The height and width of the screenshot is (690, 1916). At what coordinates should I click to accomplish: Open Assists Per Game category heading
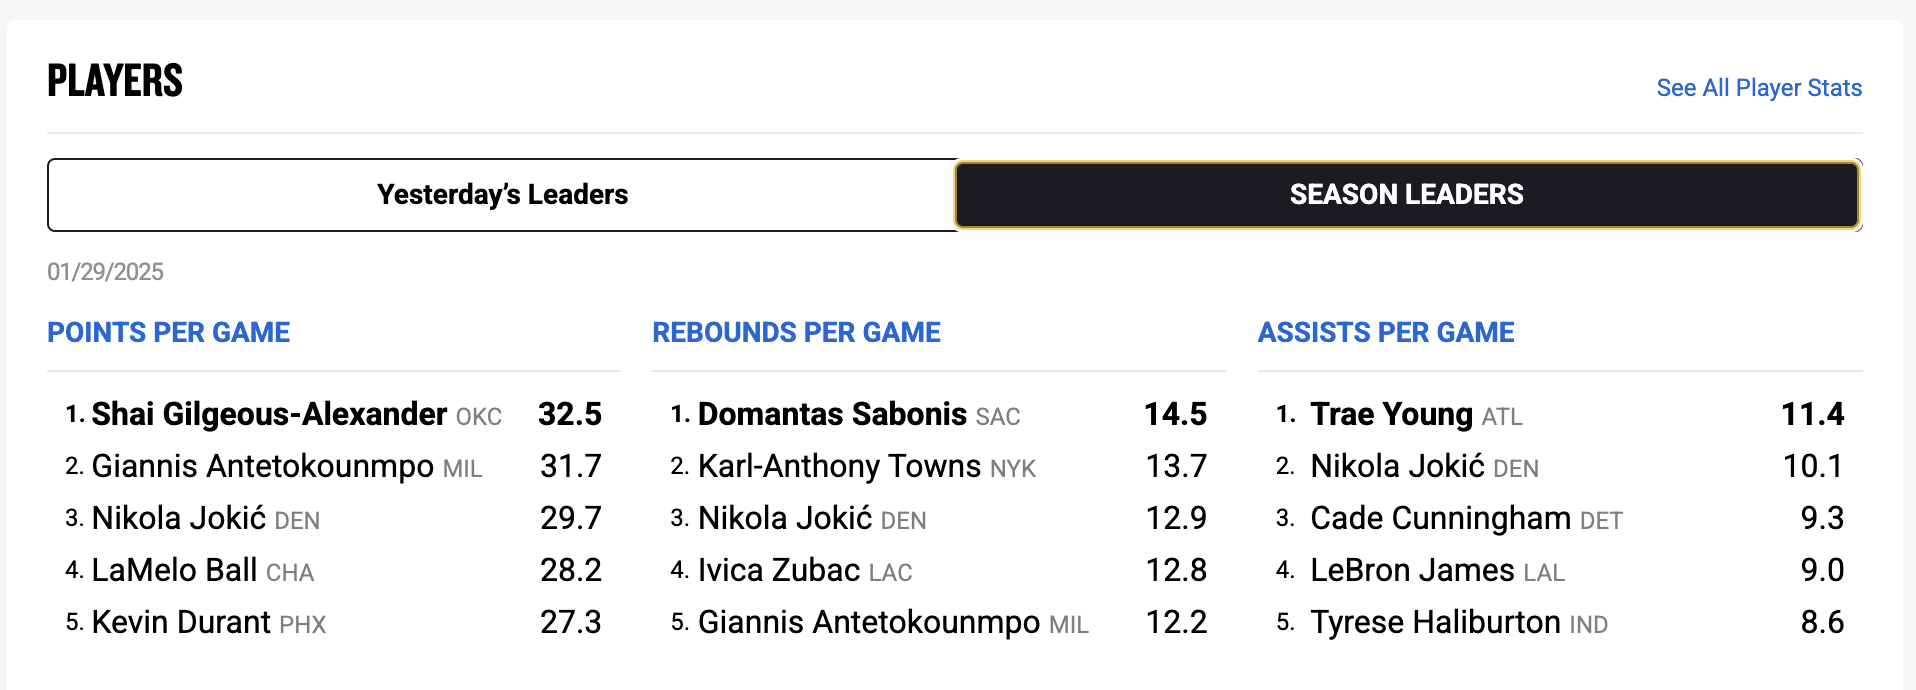click(x=1386, y=332)
